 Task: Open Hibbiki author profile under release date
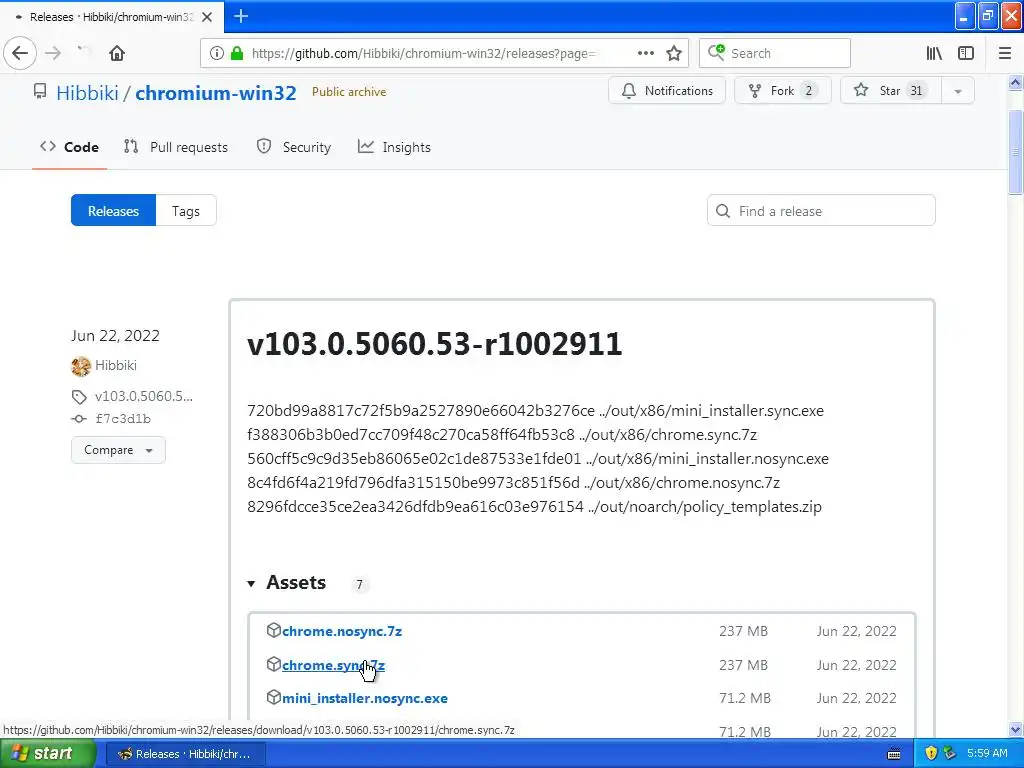116,365
